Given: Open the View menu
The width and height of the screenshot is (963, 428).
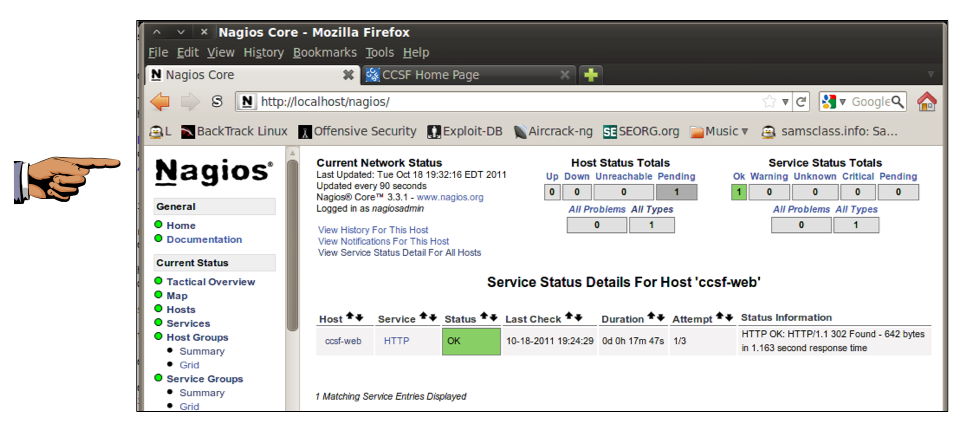Looking at the screenshot, I should (220, 53).
